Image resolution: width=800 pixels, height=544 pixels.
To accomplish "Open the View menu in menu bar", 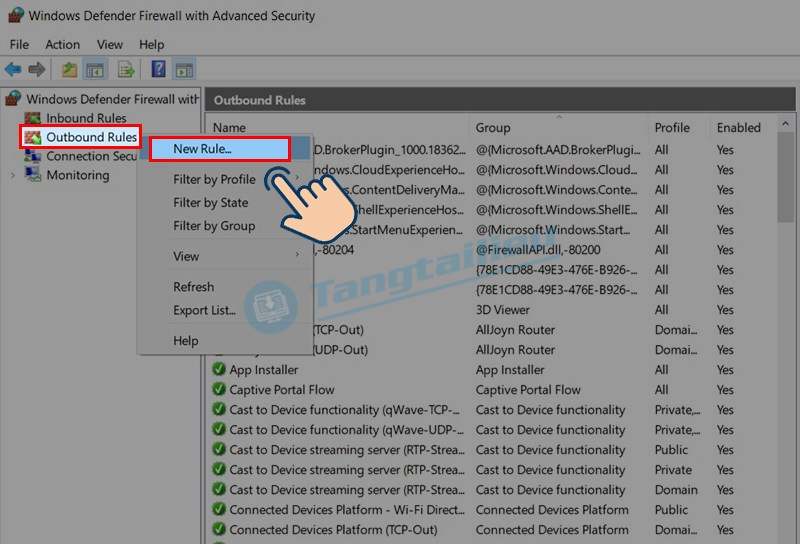I will point(110,45).
